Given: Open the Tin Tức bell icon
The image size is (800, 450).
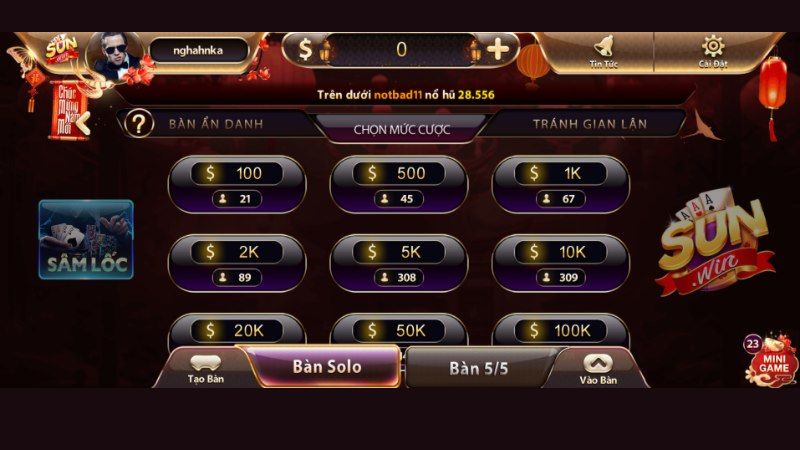Looking at the screenshot, I should pyautogui.click(x=604, y=52).
